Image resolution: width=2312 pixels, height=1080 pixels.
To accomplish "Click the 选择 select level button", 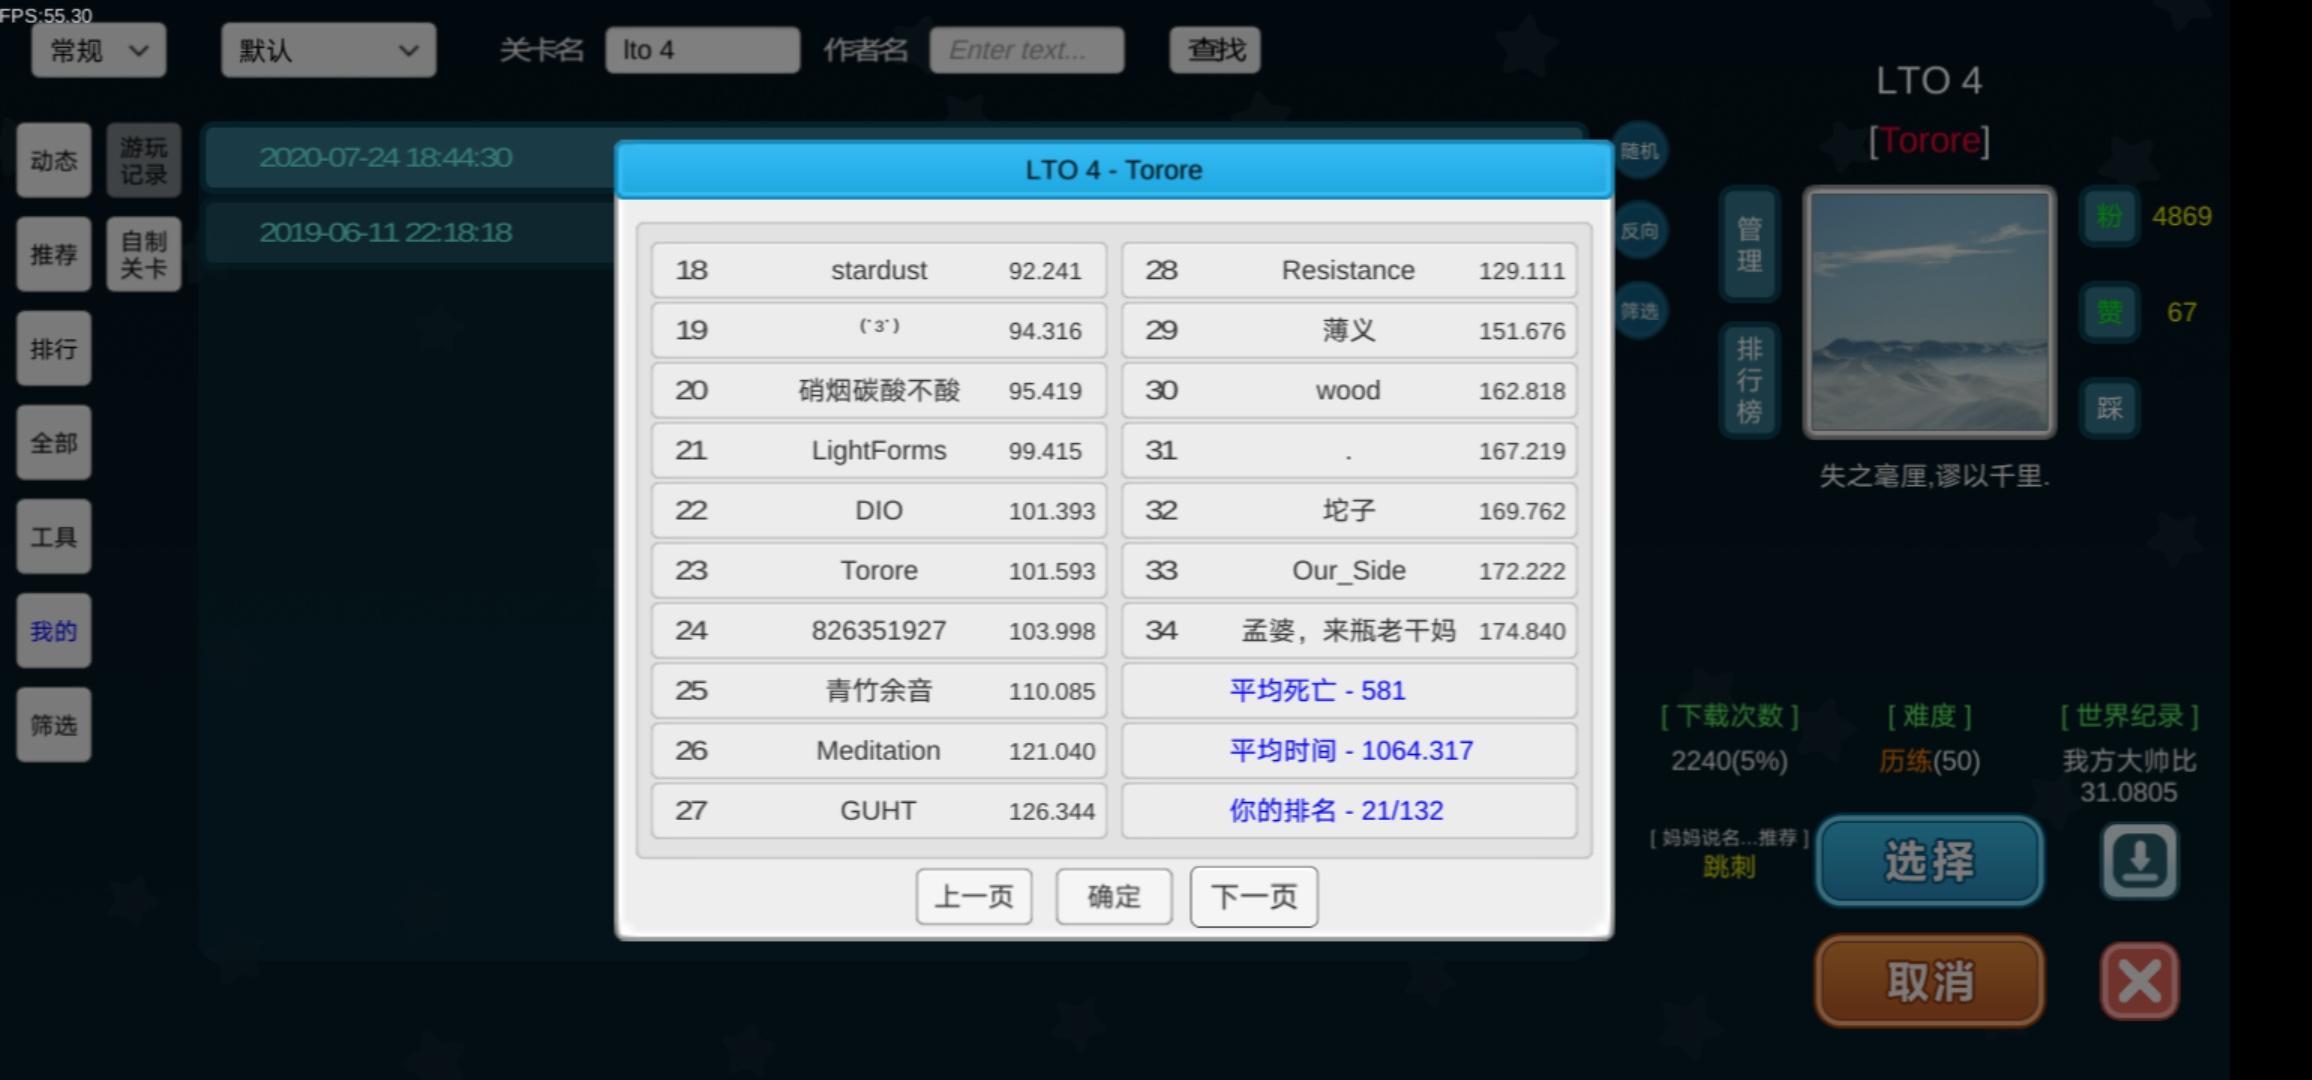I will tap(1930, 861).
